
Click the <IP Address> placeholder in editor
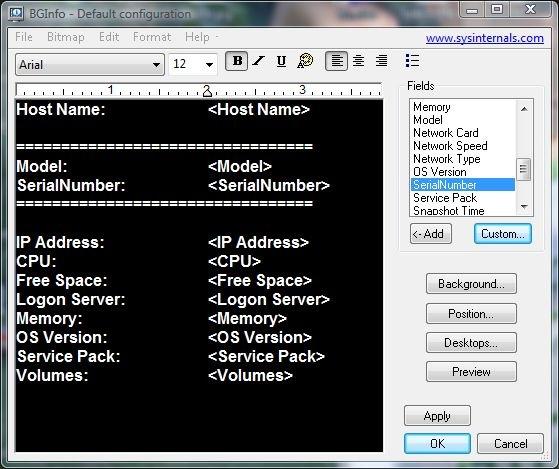click(x=258, y=242)
